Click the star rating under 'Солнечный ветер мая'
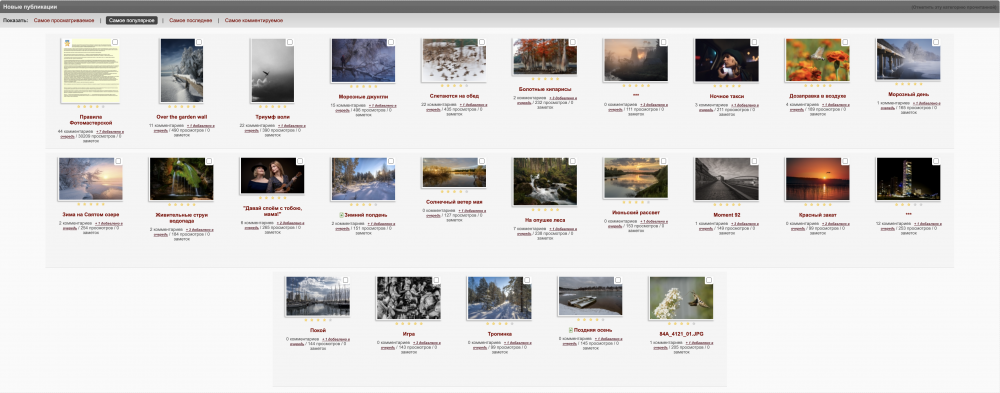Viewport: 1000px width, 393px height. tap(454, 191)
